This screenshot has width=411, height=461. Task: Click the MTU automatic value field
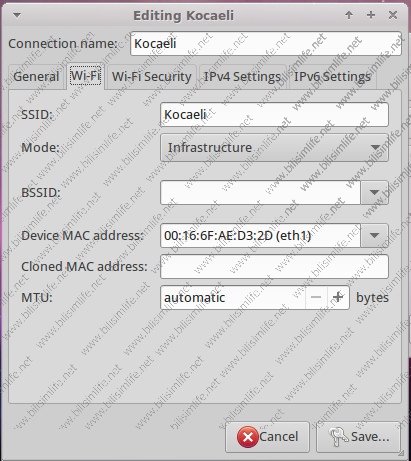coord(233,297)
